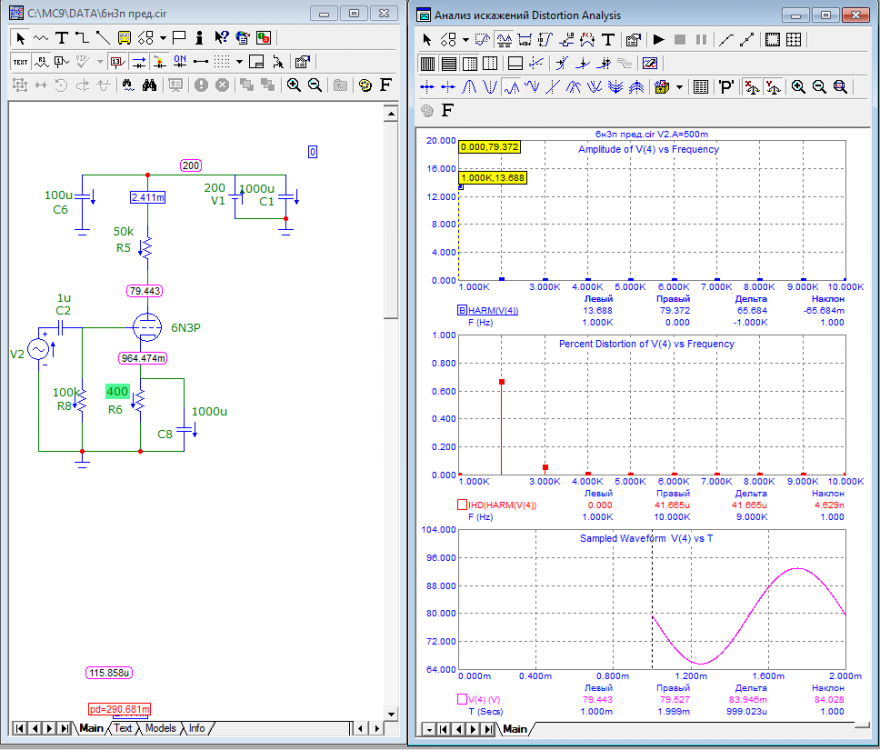The height and width of the screenshot is (750, 880).
Task: Toggle HARM(V(4)) curve selection box
Action: coord(462,310)
